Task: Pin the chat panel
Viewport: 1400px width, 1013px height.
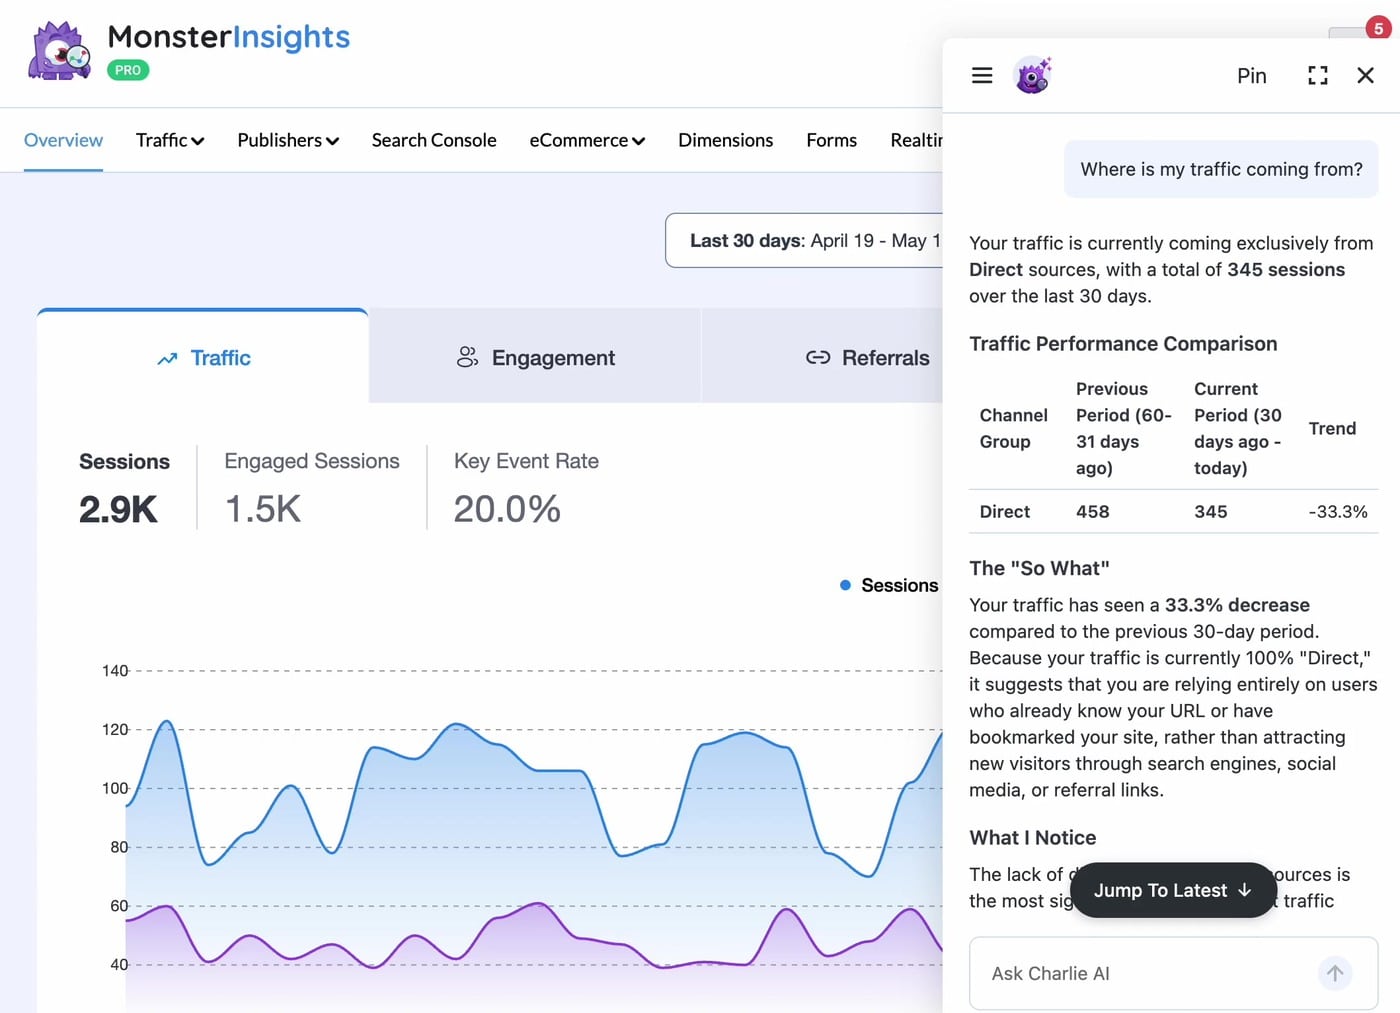Action: pos(1252,76)
